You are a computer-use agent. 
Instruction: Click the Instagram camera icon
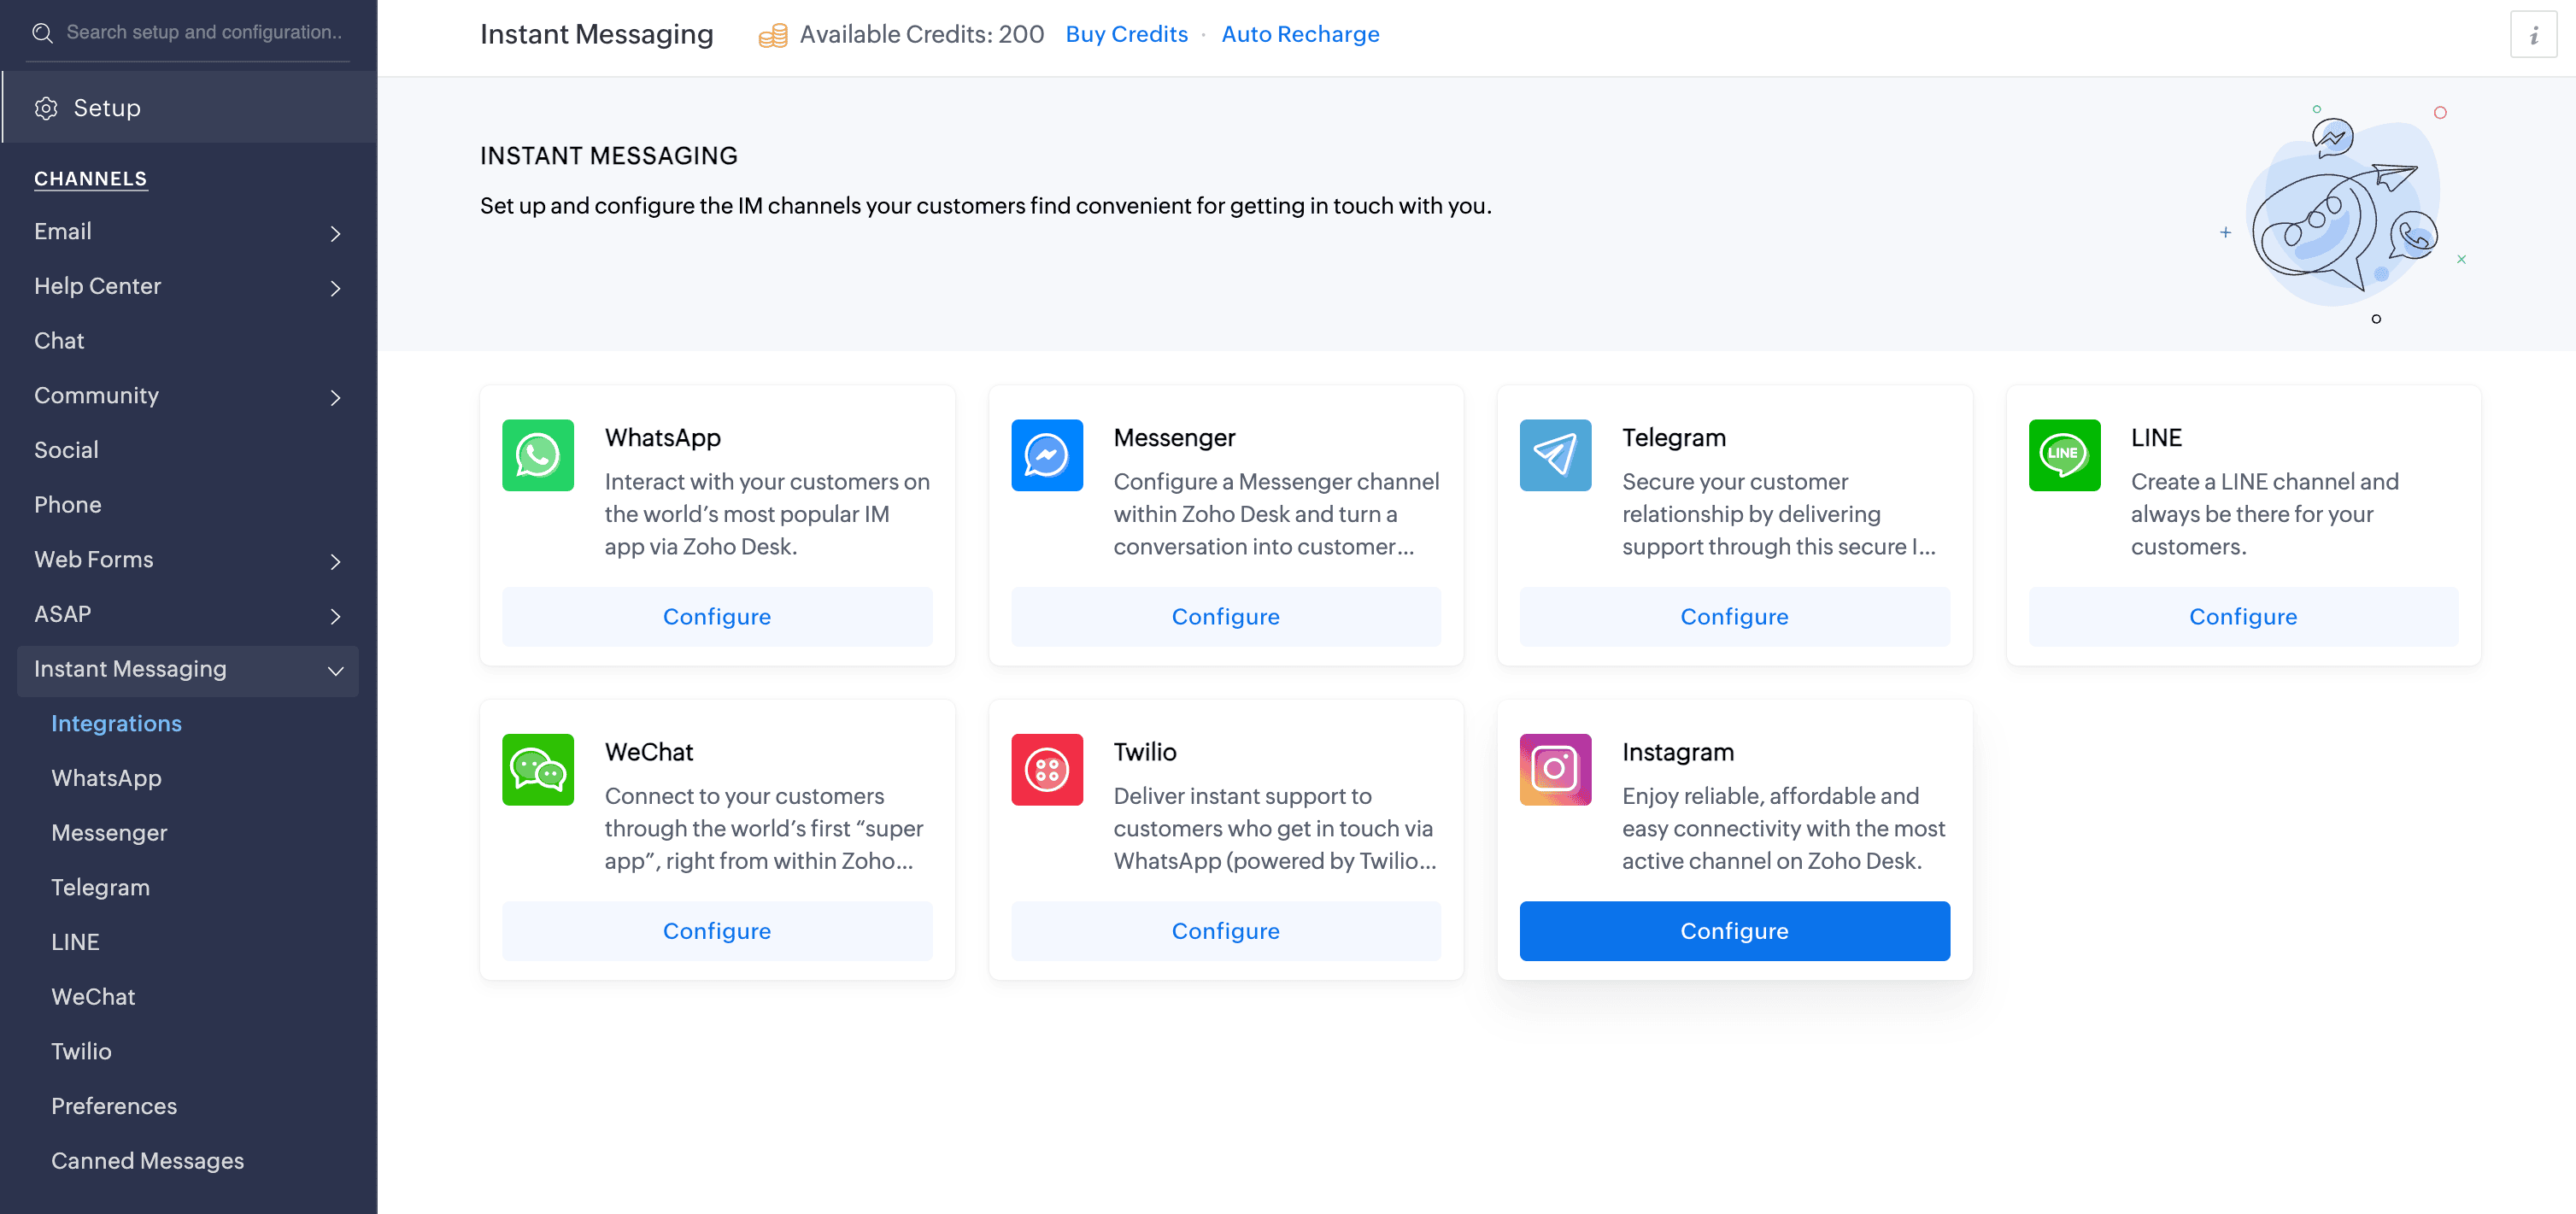click(x=1555, y=769)
